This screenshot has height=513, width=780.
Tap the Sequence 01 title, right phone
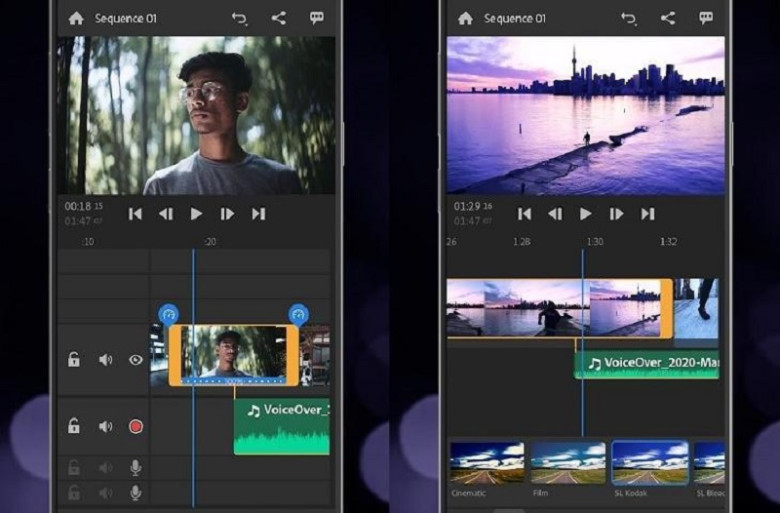[x=515, y=19]
